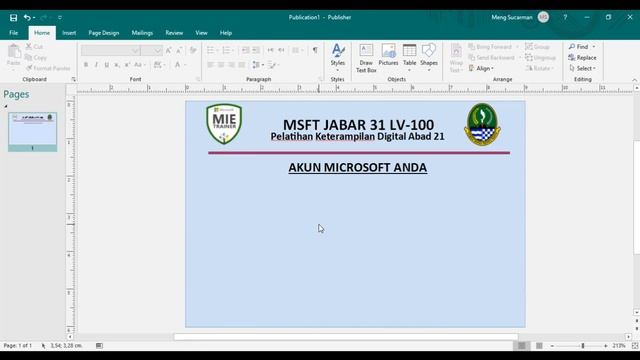Image resolution: width=640 pixels, height=360 pixels.
Task: Zoom in with the plus button
Action: (606, 346)
